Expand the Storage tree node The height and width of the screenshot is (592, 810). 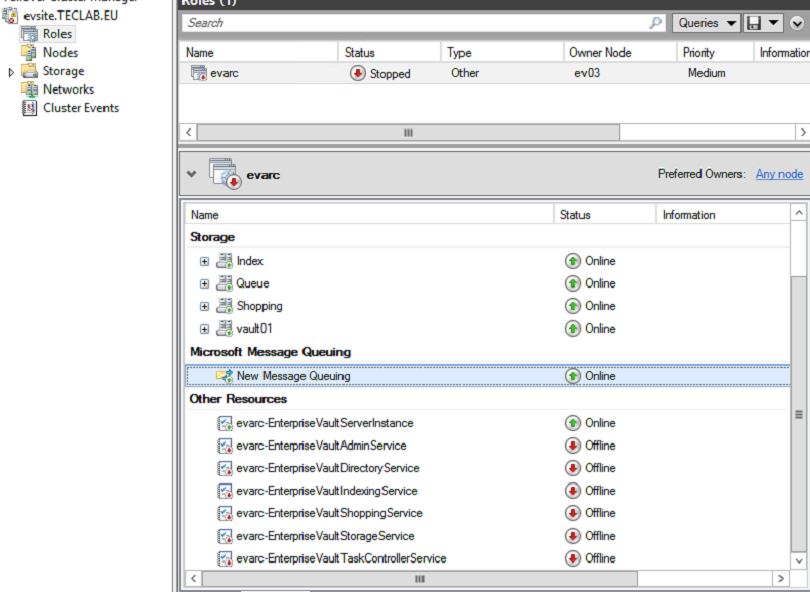click(x=12, y=72)
